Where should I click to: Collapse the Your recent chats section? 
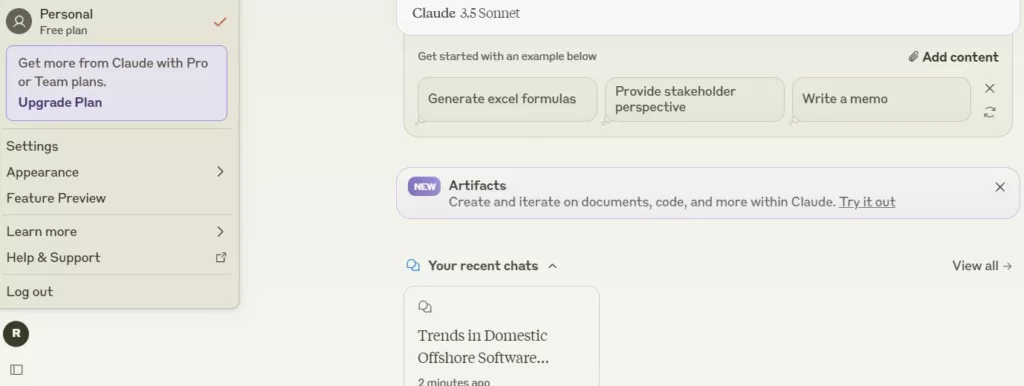552,266
